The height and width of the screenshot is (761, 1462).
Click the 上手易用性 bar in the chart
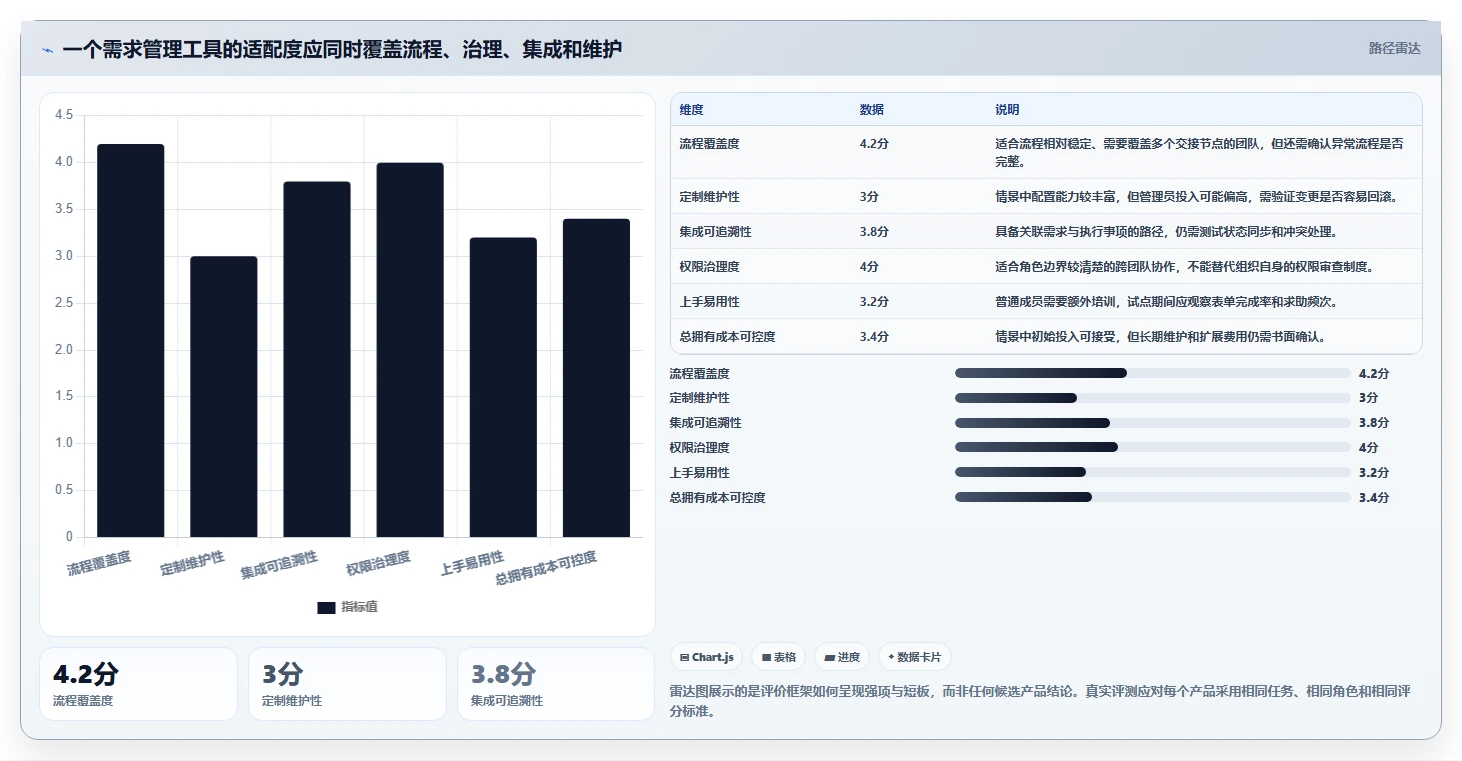coord(503,387)
